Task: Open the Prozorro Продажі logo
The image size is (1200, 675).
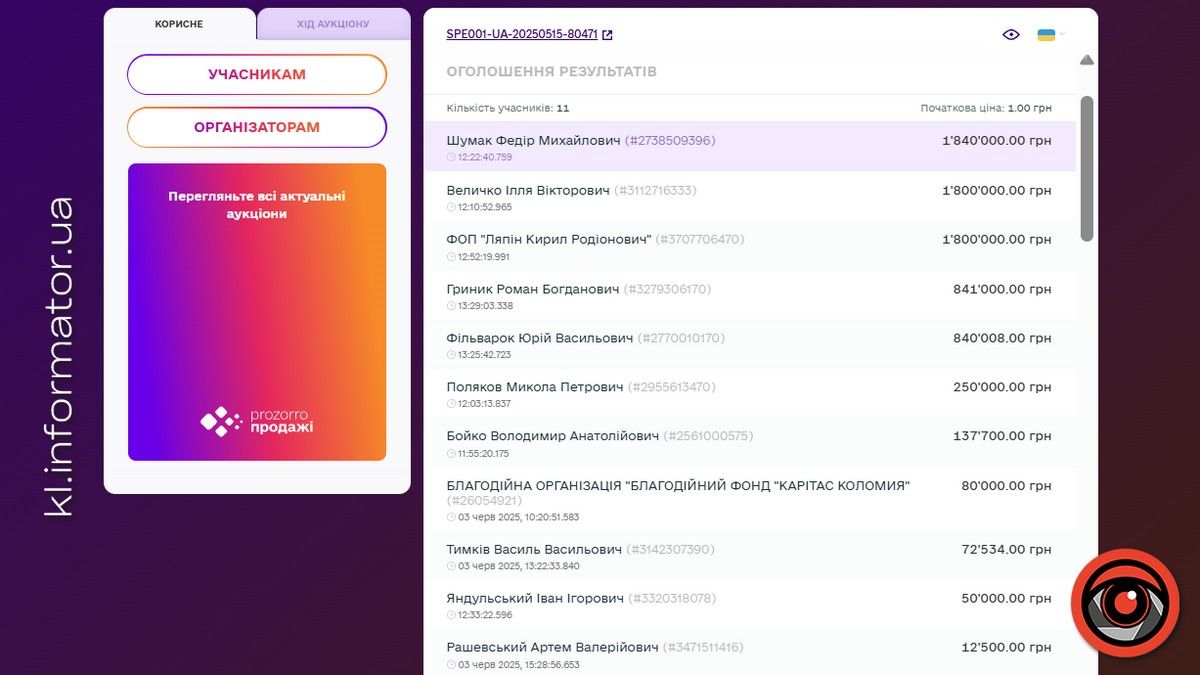Action: [256, 422]
